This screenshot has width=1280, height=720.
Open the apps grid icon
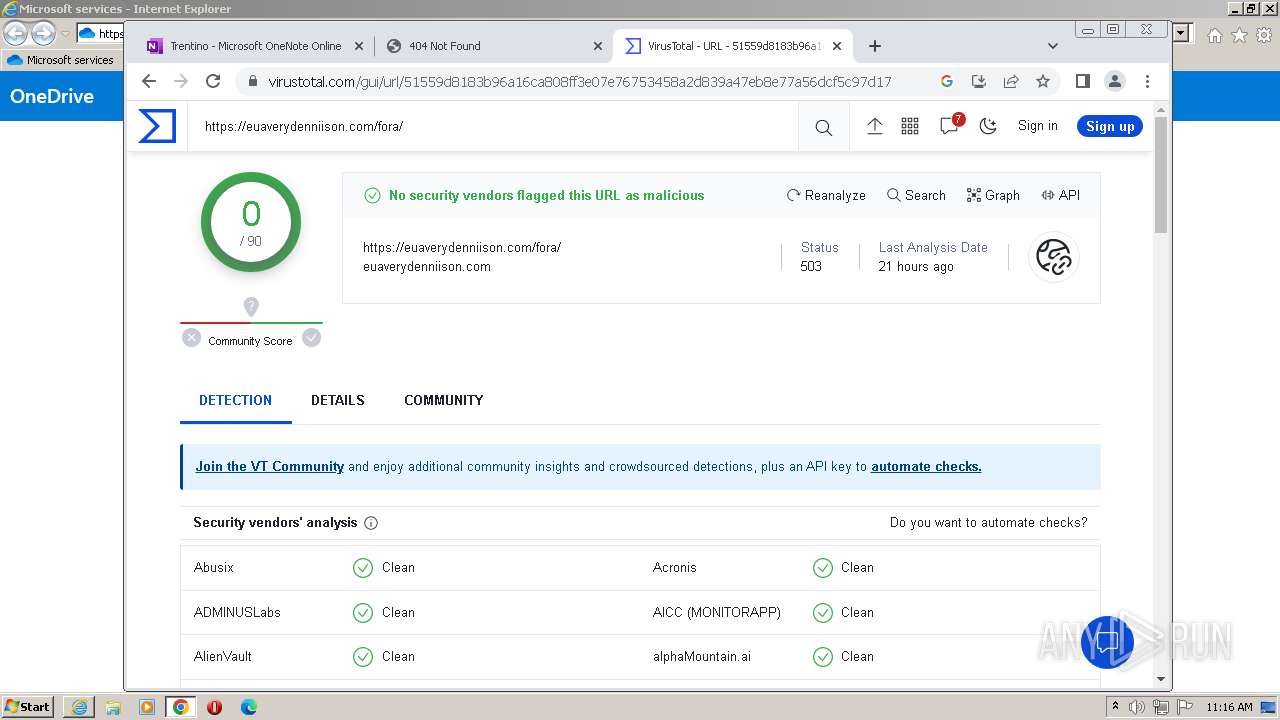tap(910, 126)
